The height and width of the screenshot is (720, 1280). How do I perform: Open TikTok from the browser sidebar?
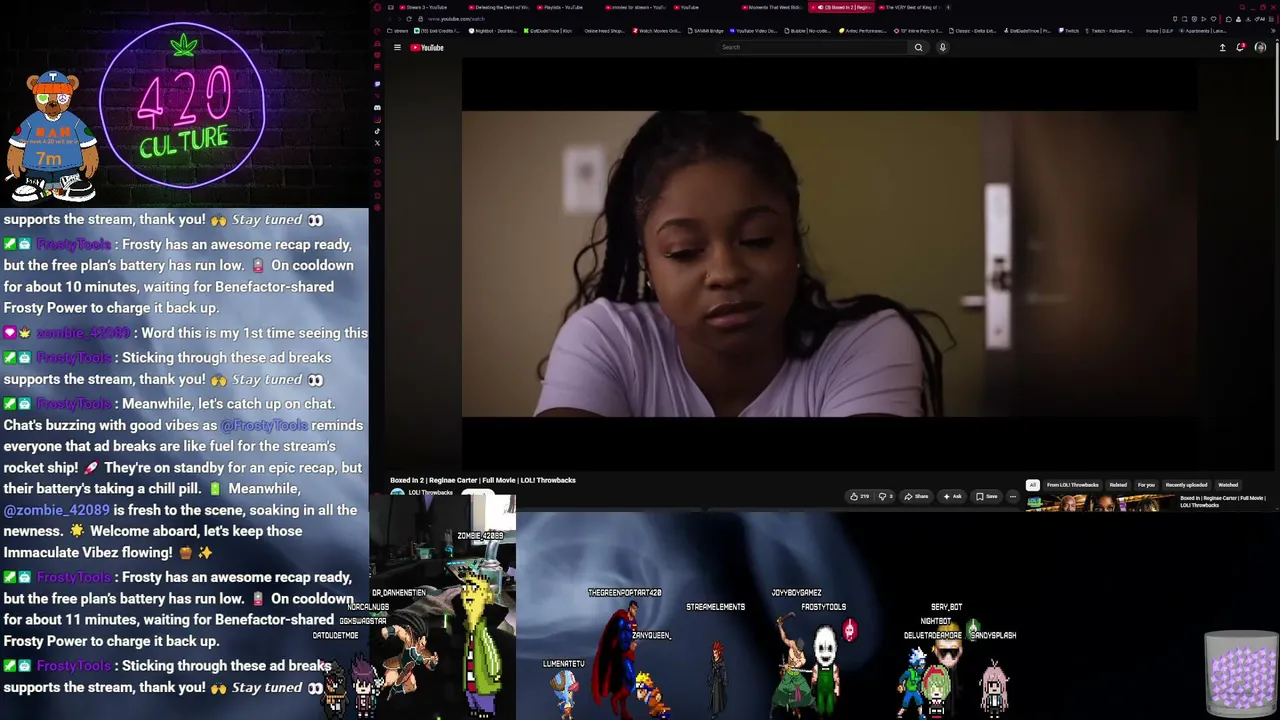(377, 131)
